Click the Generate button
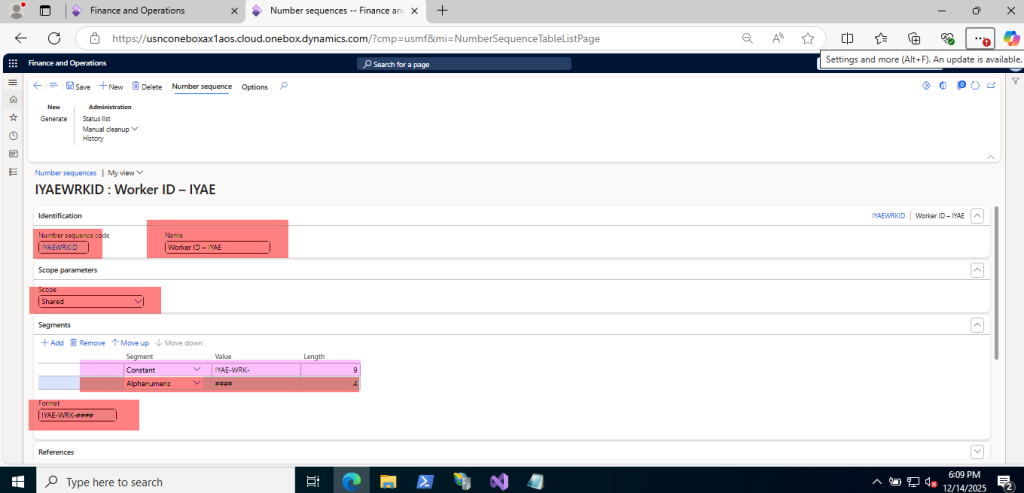Viewport: 1024px width, 493px height. pos(54,118)
